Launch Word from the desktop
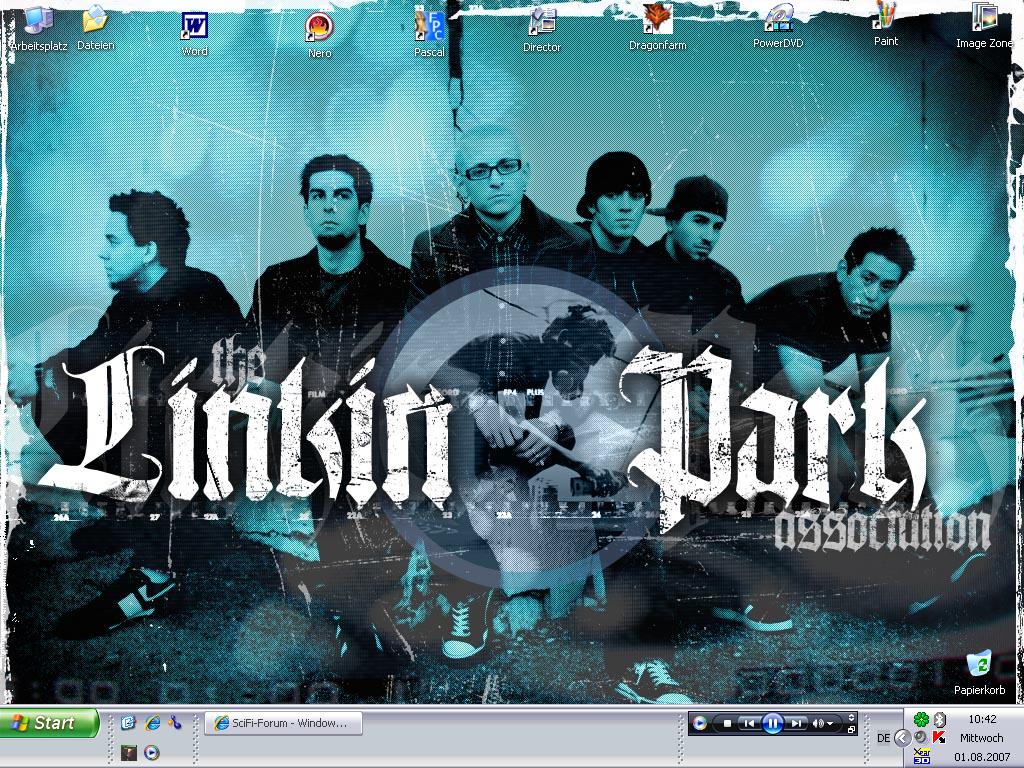1024x768 pixels. click(194, 25)
